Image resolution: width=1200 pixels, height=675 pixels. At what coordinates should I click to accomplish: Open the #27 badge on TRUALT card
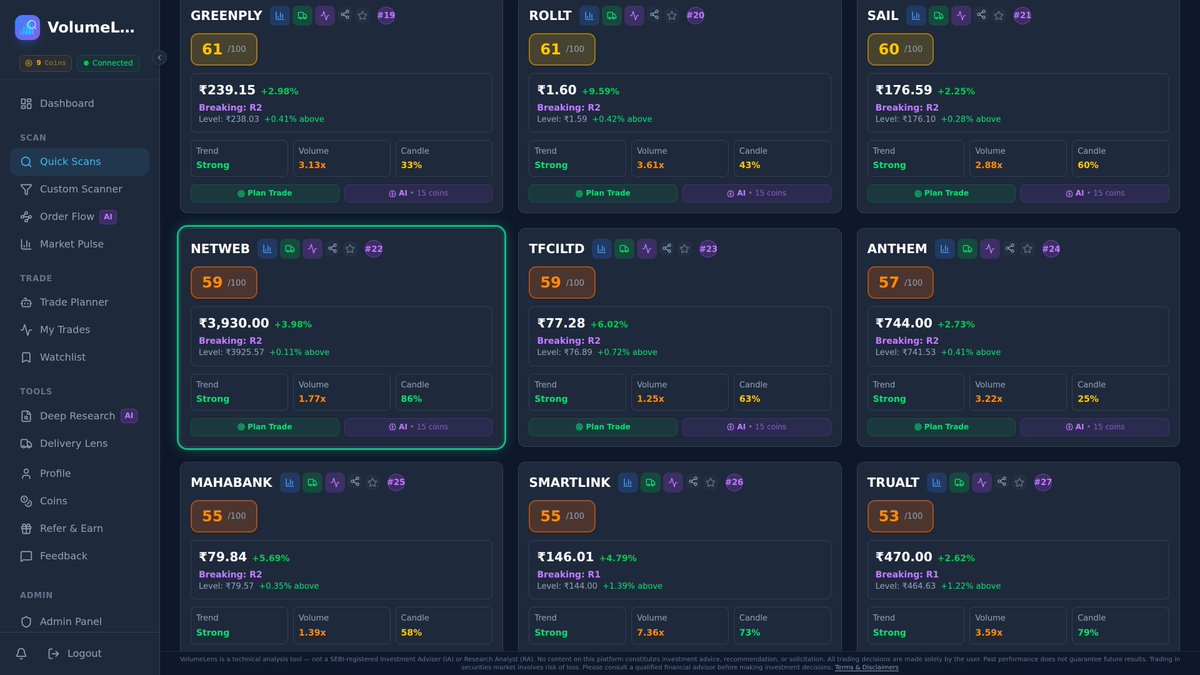(1043, 482)
